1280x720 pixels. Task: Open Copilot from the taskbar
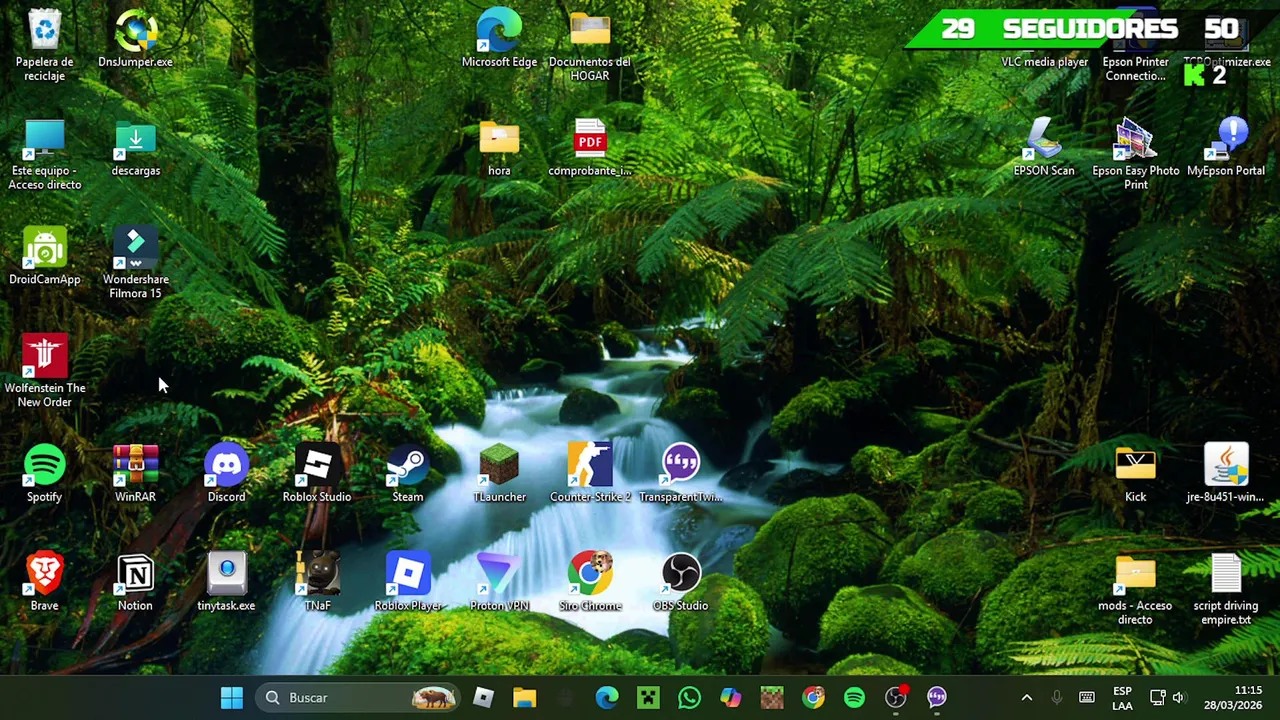pos(731,697)
